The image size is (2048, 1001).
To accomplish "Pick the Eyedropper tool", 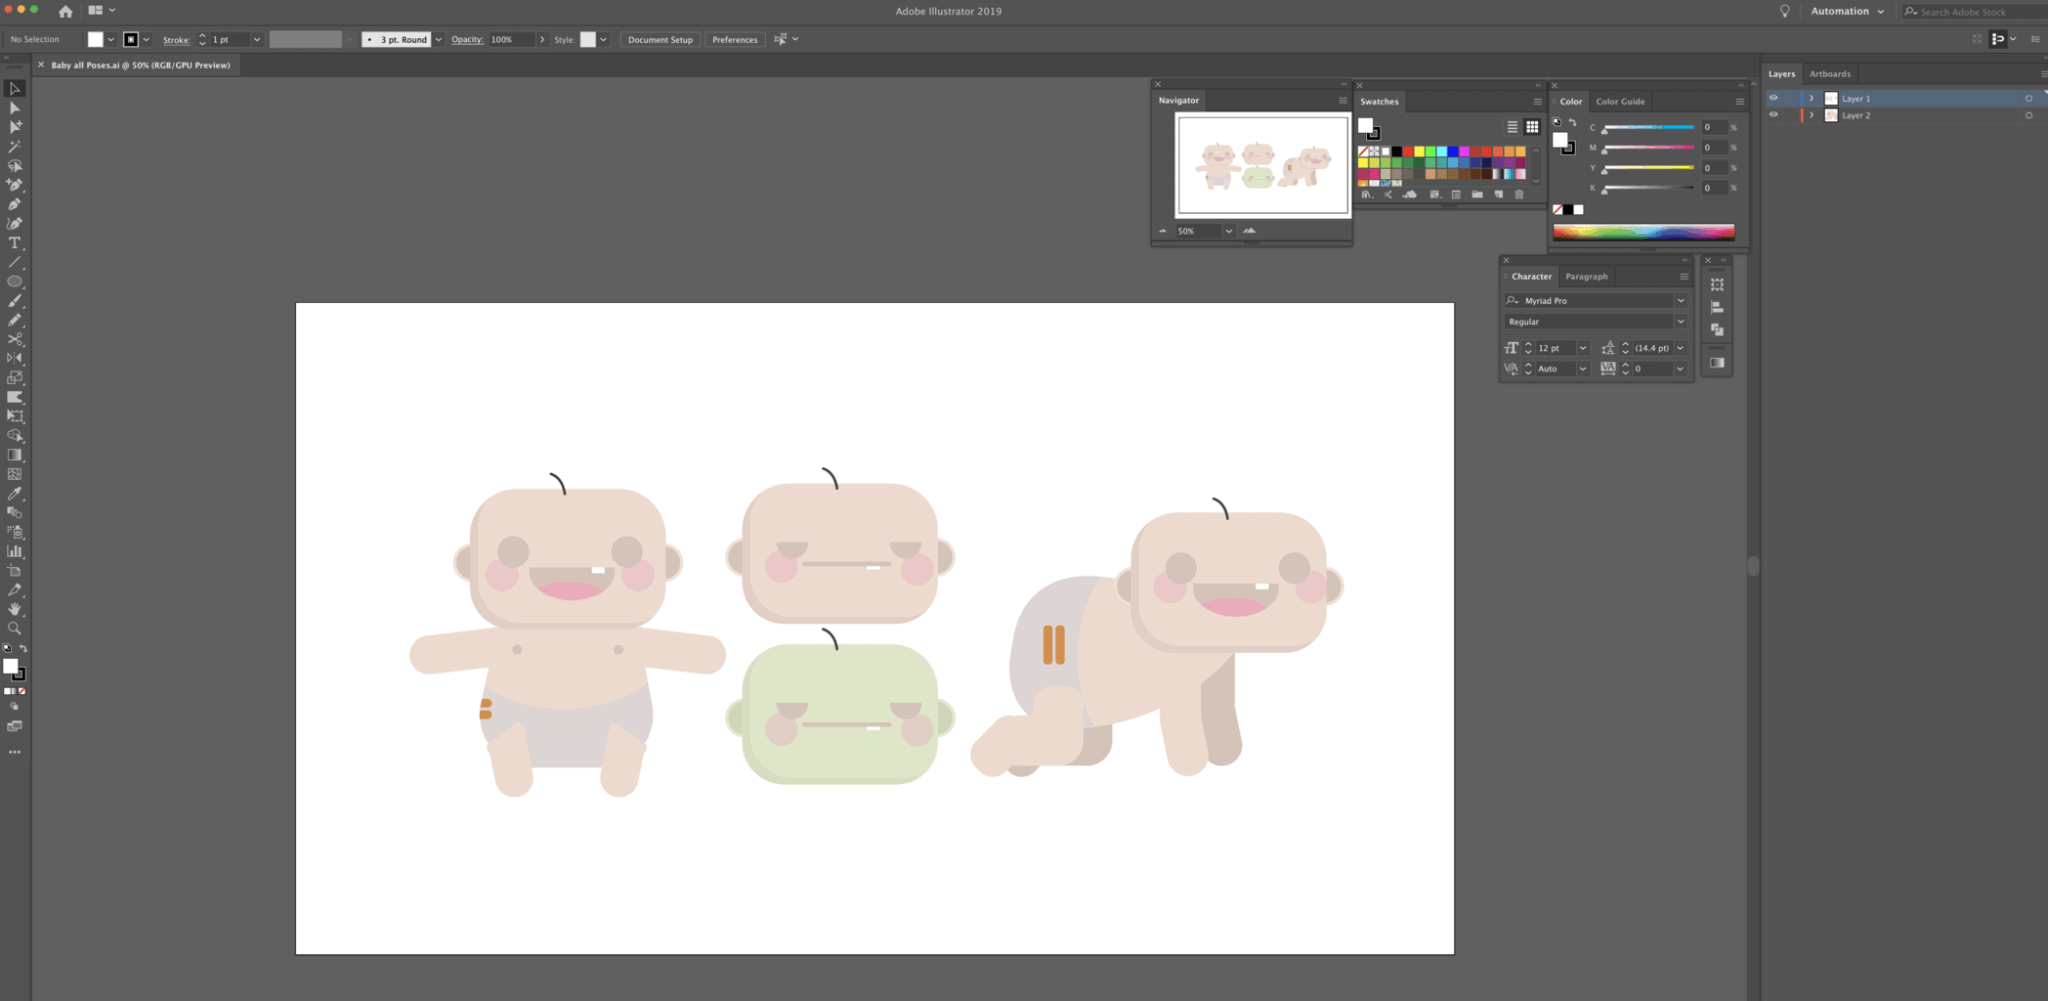I will coord(14,494).
